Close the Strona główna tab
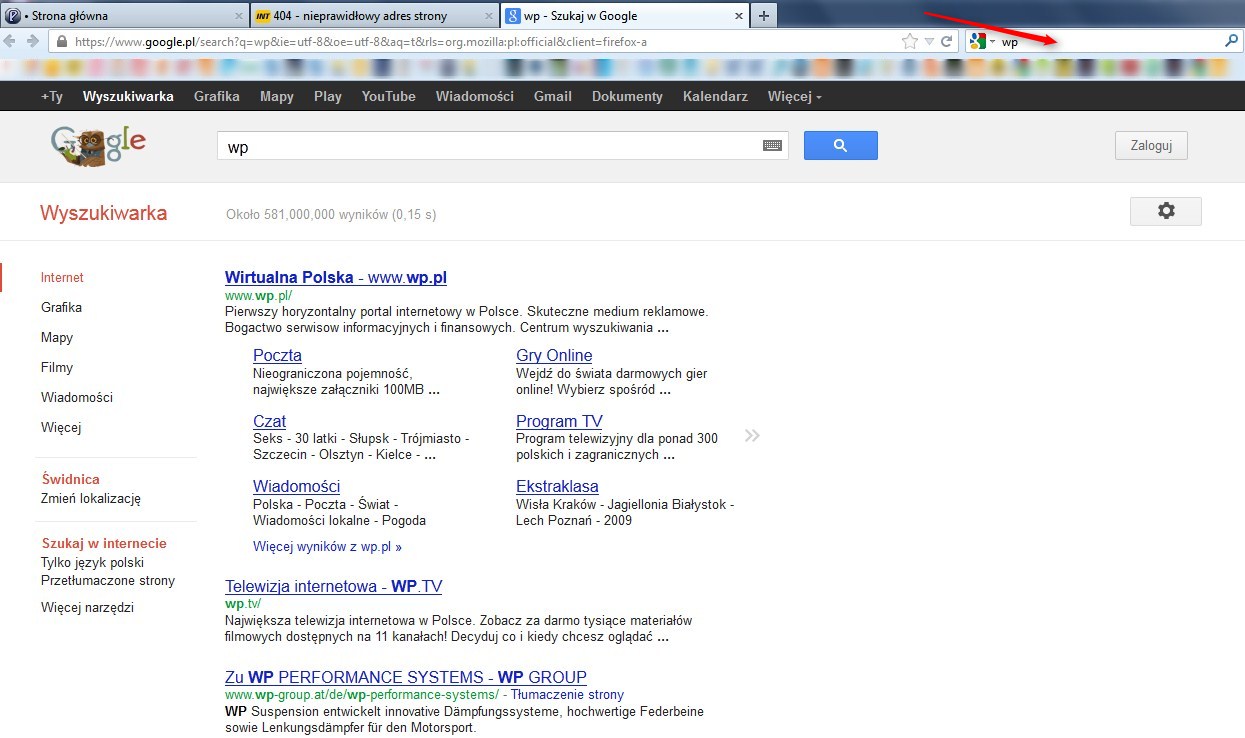This screenshot has height=738, width=1245. tap(238, 16)
